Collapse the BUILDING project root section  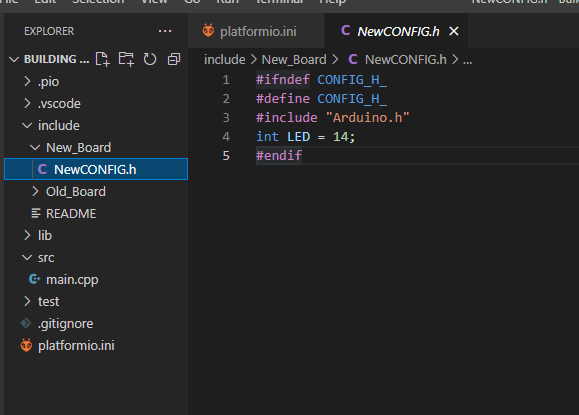pyautogui.click(x=14, y=59)
